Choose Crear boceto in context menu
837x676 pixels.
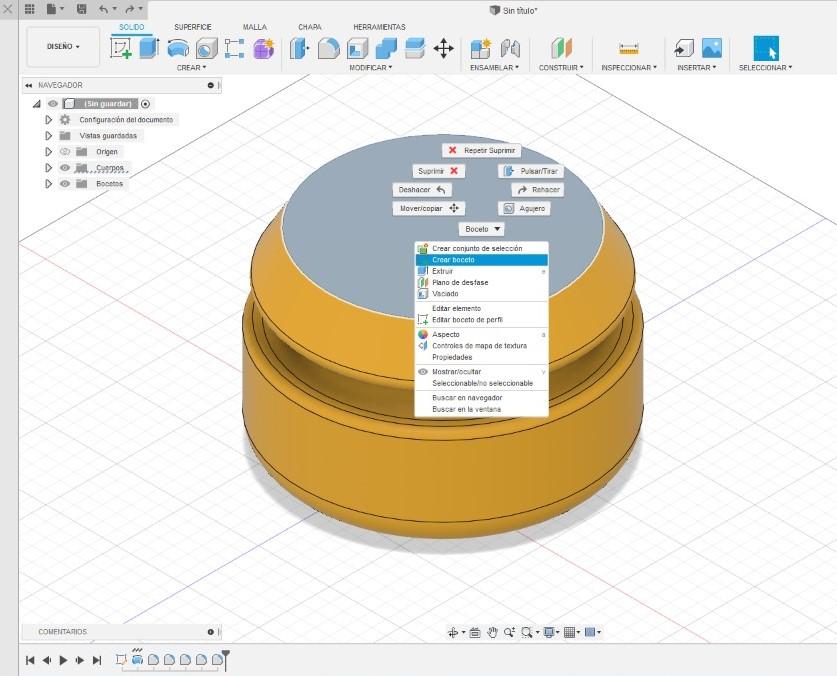pyautogui.click(x=481, y=260)
